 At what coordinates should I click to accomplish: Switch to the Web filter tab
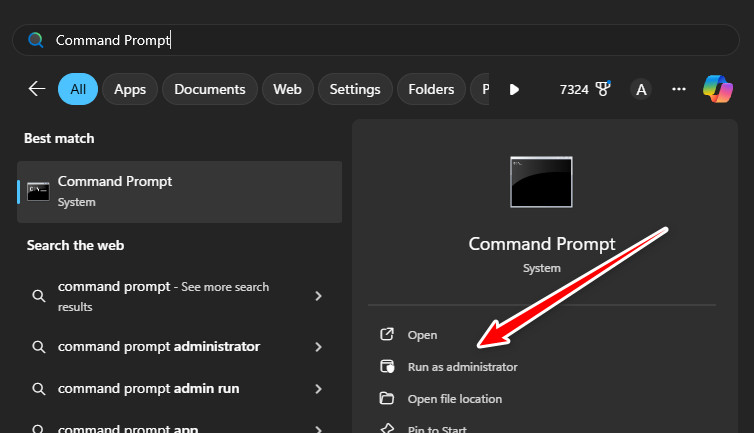tap(287, 89)
